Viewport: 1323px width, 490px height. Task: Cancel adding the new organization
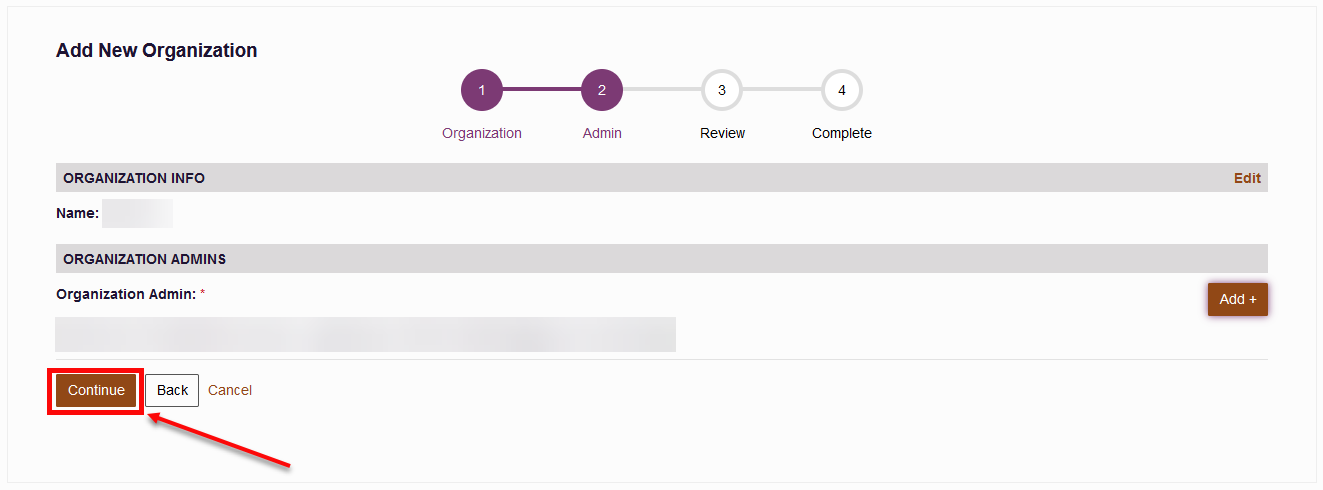pyautogui.click(x=230, y=390)
